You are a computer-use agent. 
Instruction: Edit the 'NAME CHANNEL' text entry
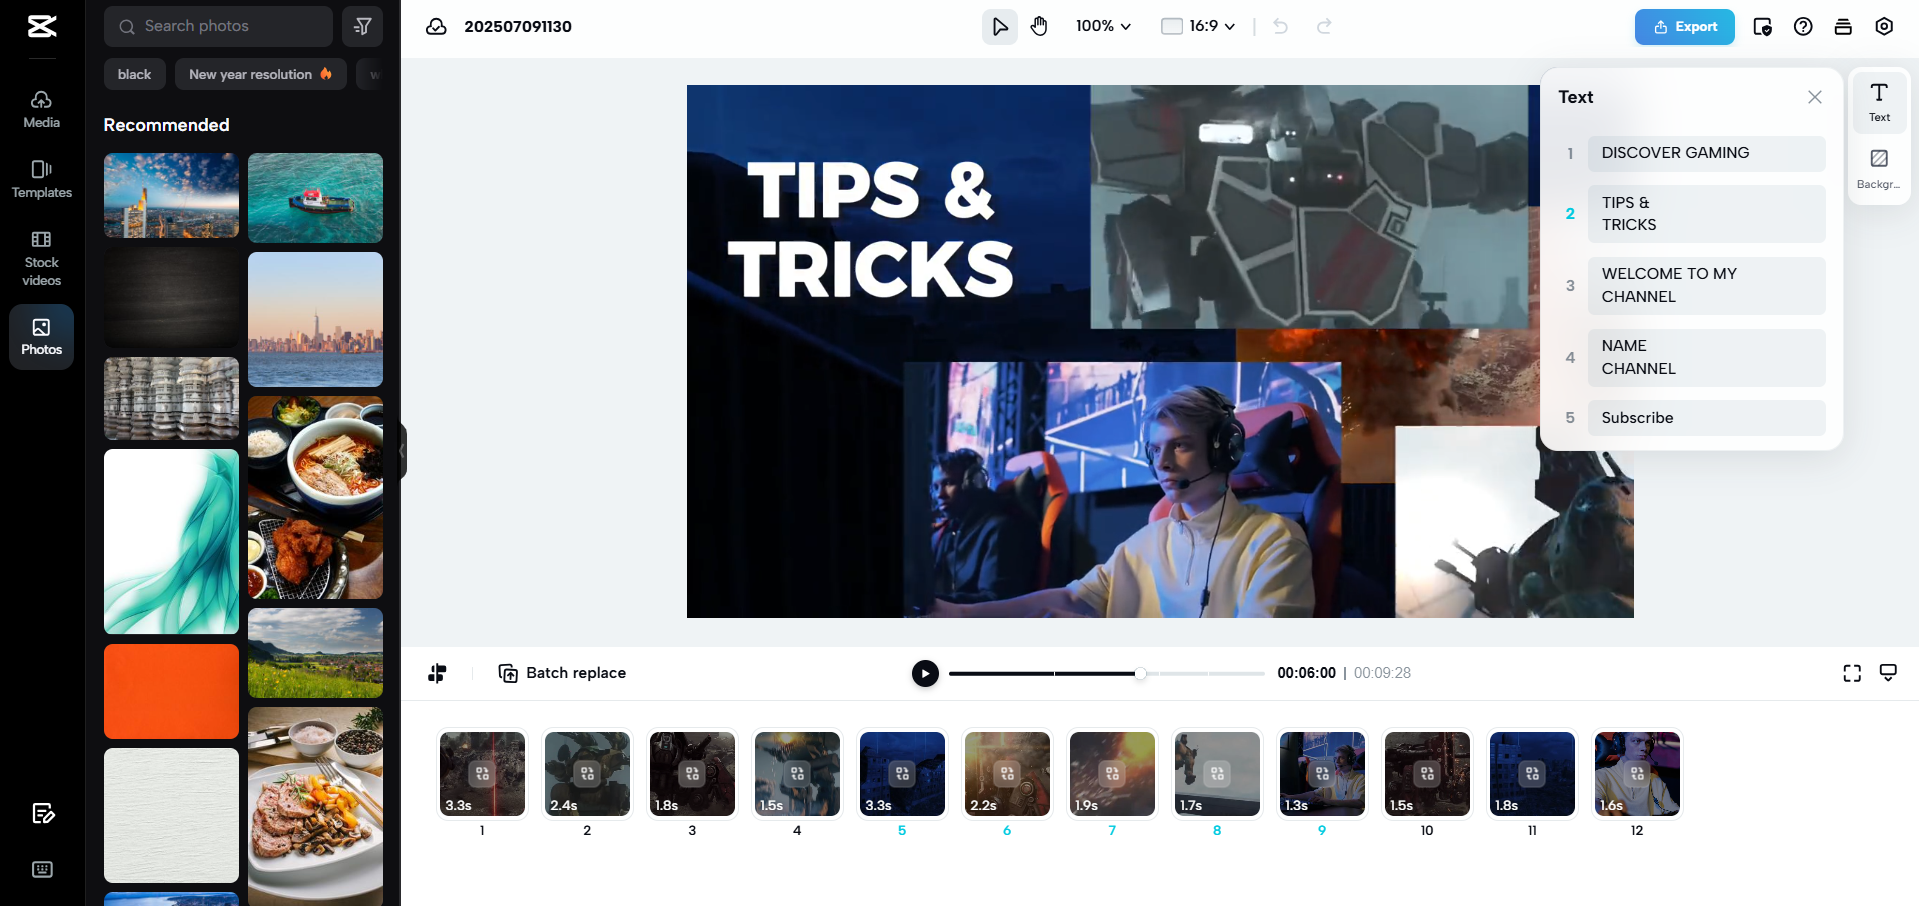(1706, 357)
